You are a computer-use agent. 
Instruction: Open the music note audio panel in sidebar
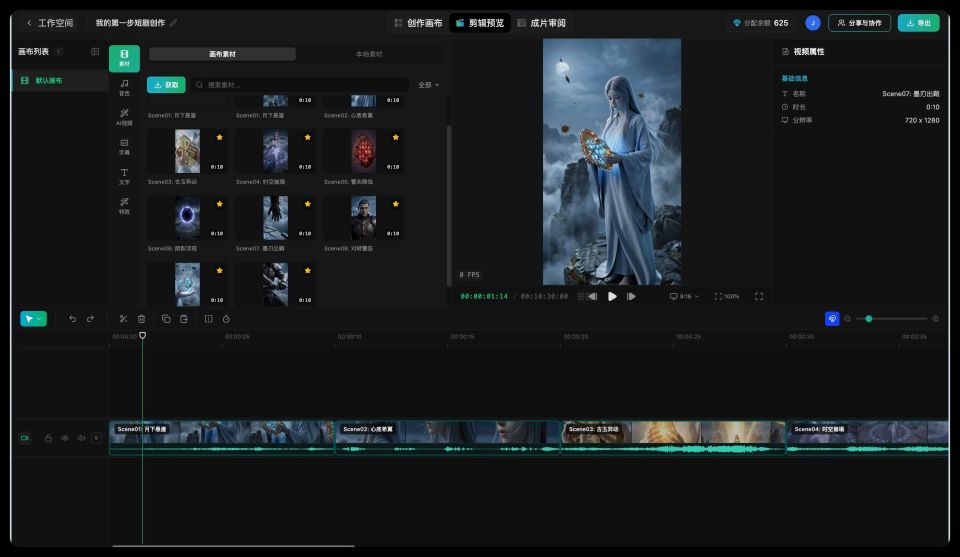pos(124,87)
